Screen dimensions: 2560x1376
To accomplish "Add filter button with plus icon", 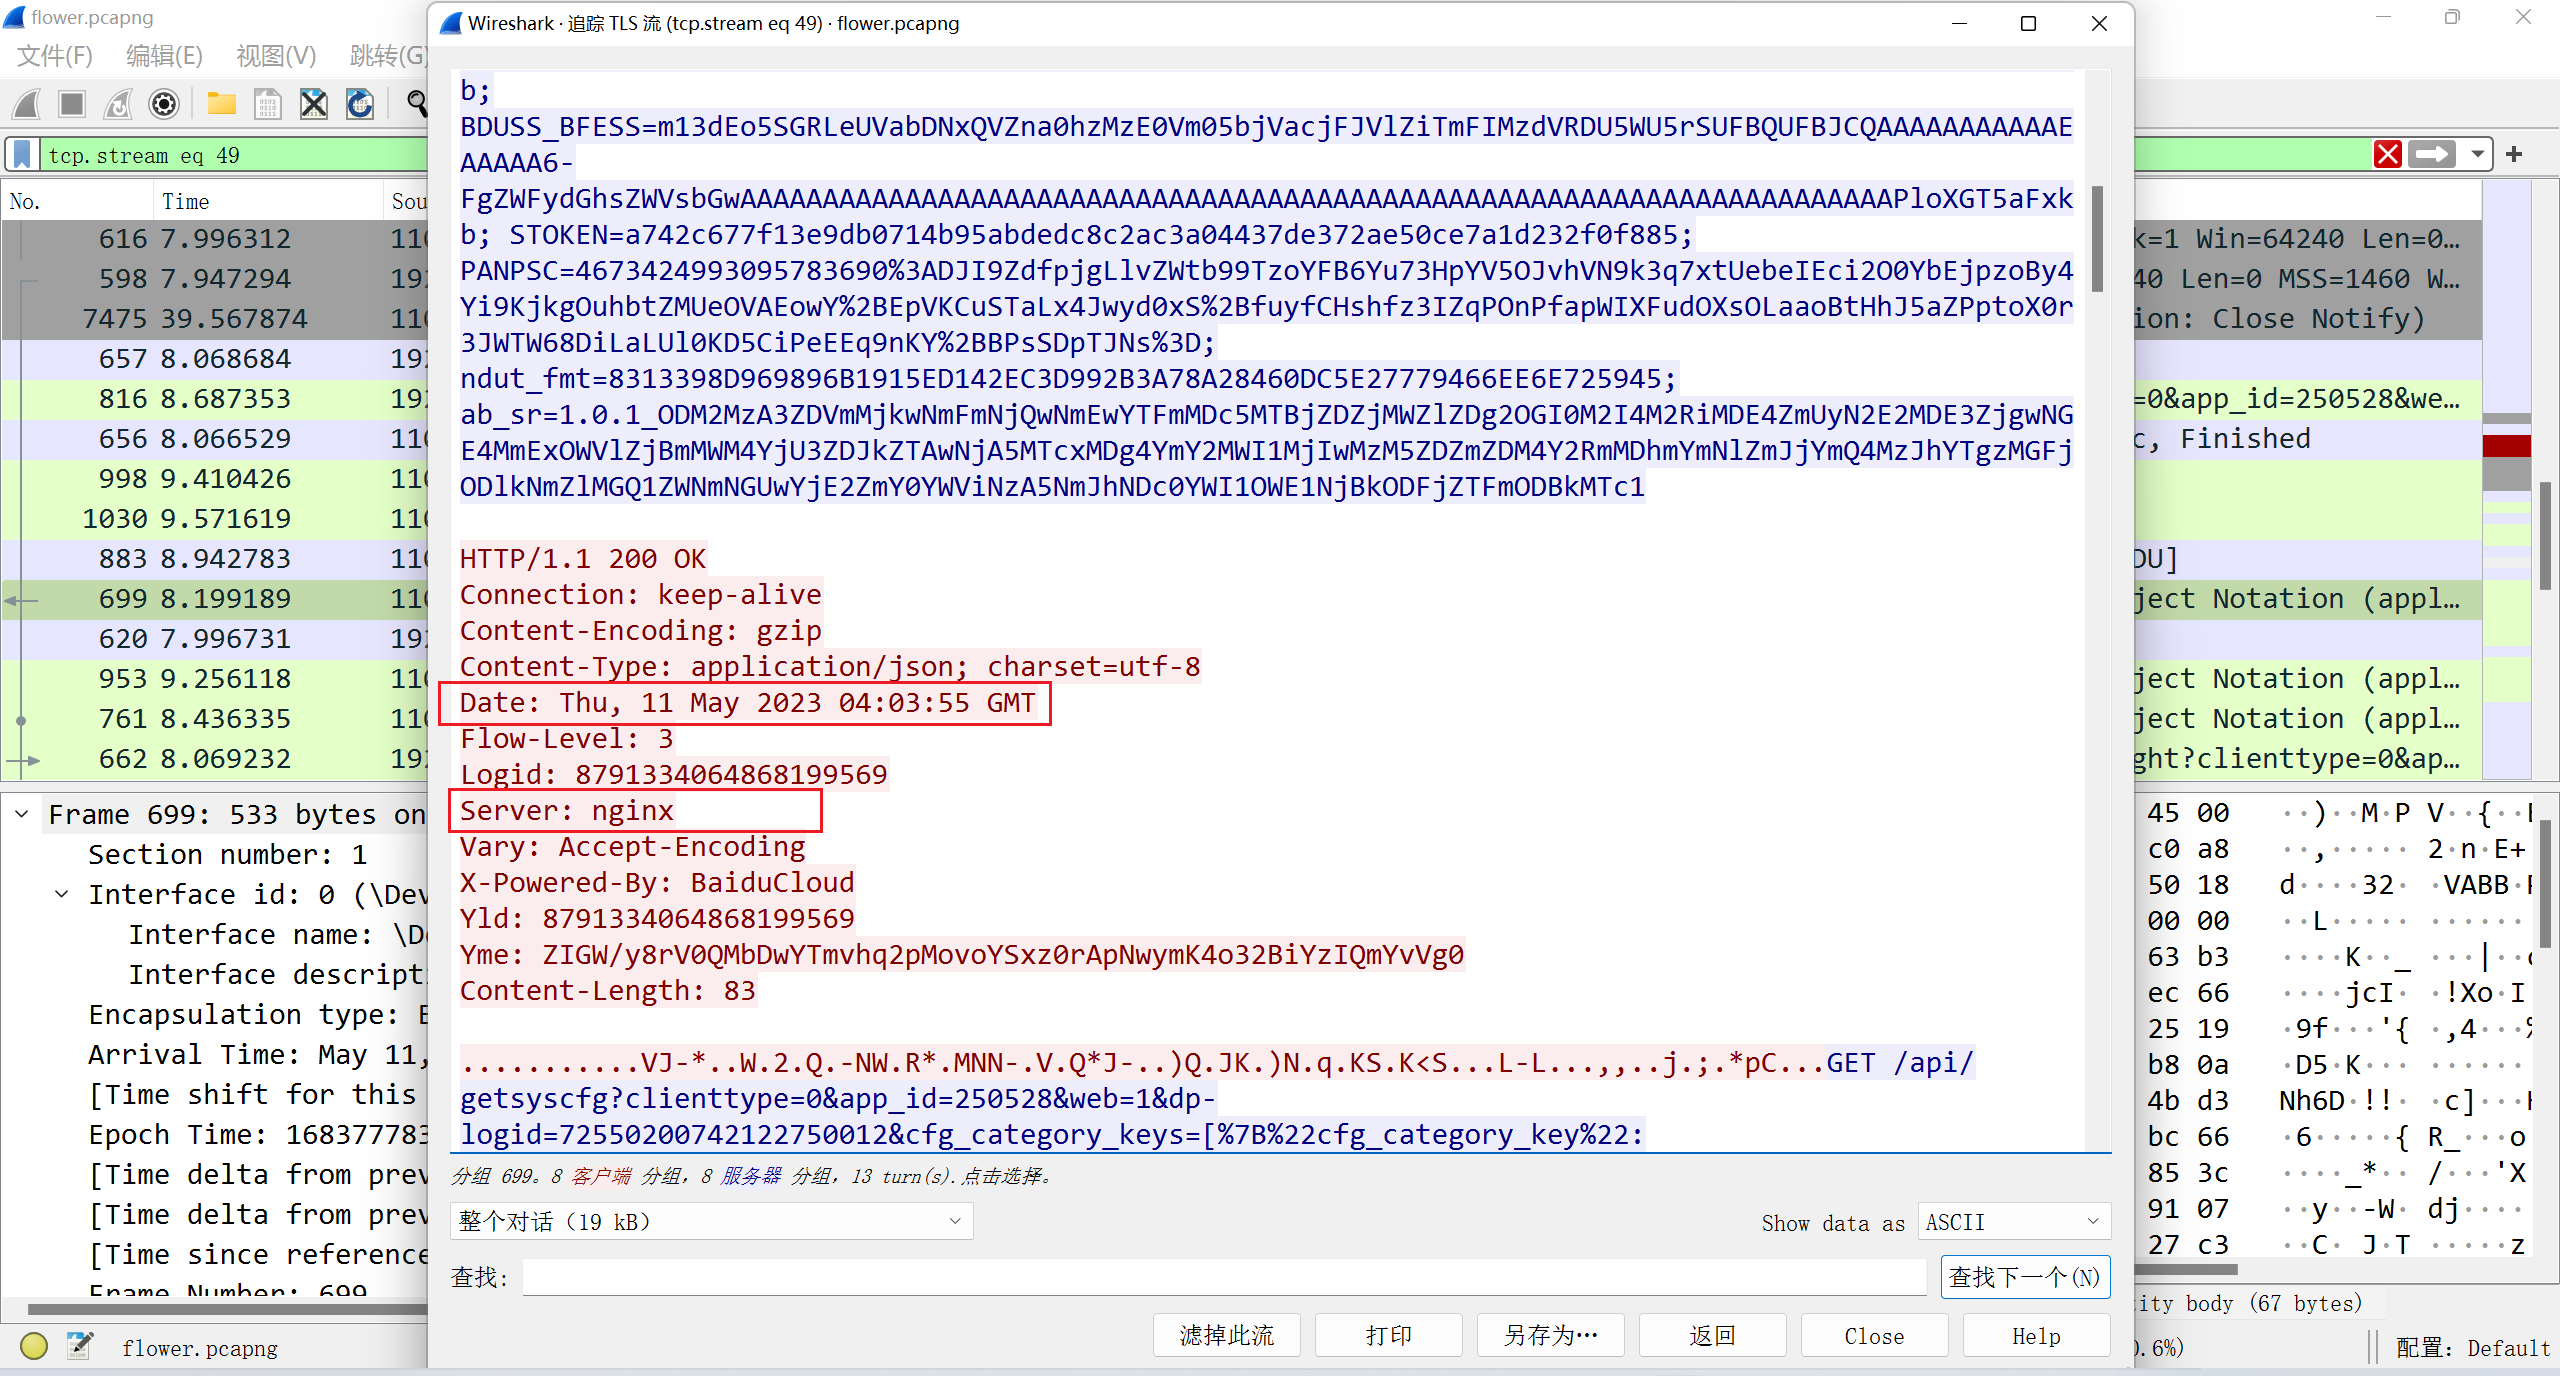I will coord(2514,154).
